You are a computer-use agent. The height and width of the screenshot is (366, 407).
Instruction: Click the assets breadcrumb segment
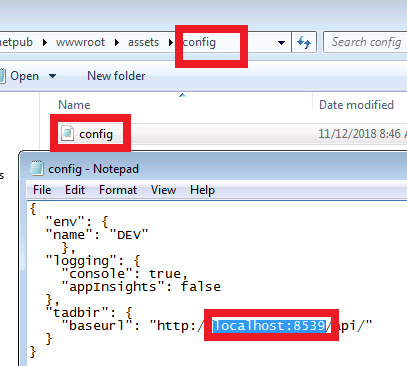pyautogui.click(x=144, y=42)
